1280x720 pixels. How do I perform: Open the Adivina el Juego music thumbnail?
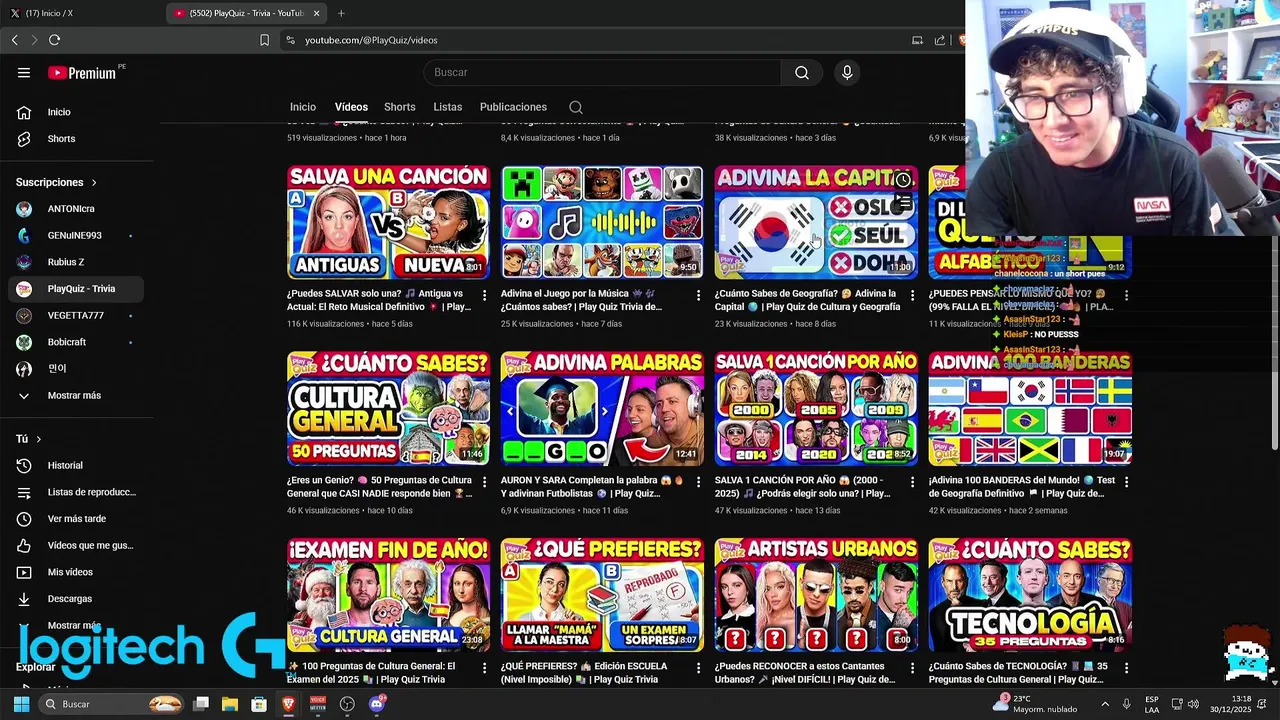(x=602, y=222)
